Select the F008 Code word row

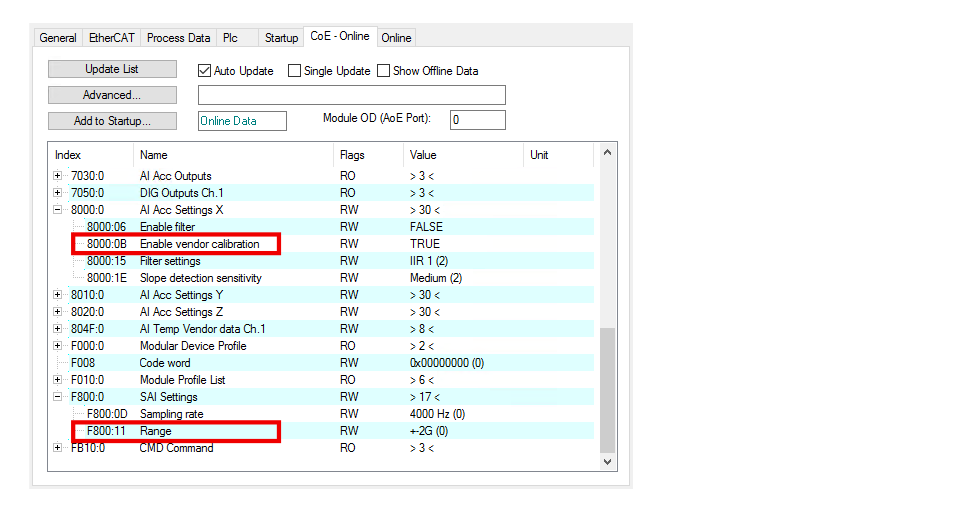(x=323, y=363)
